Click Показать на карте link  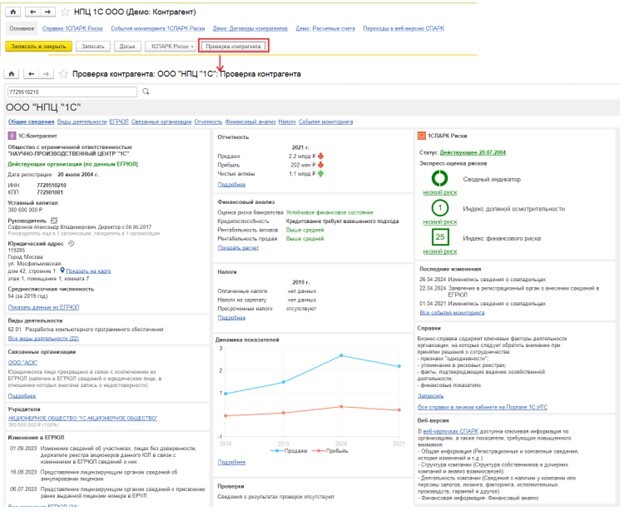(x=88, y=271)
